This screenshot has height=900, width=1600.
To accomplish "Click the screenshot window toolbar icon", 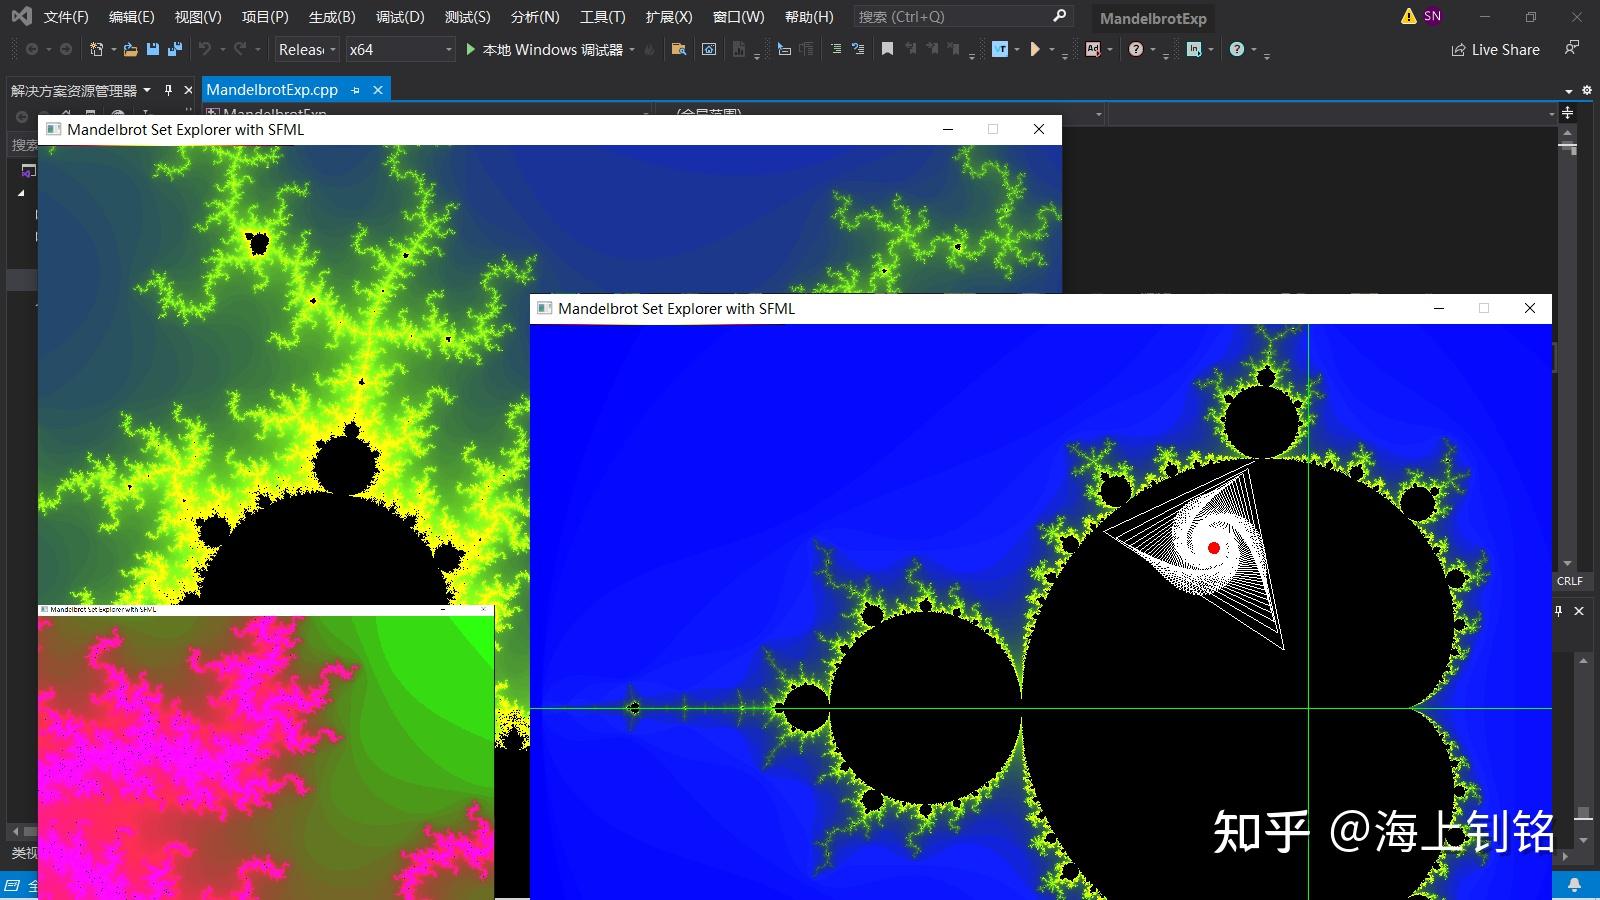I will coord(709,49).
